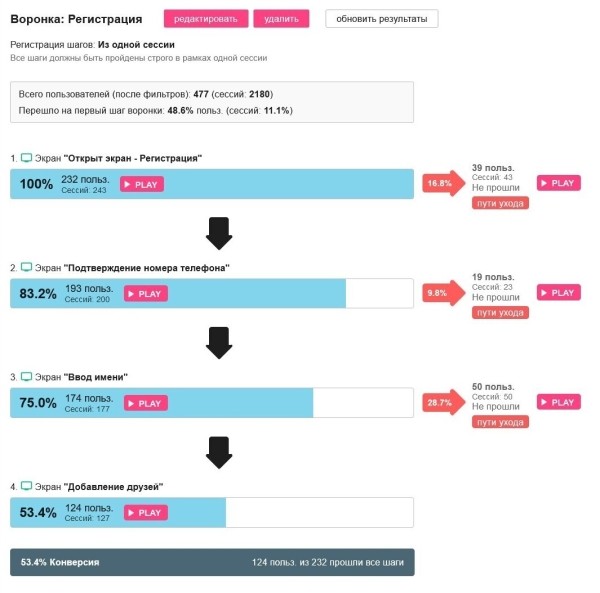Viewport: 600px width, 593px height.
Task: Play sessions for the 232 users step
Action: (141, 184)
